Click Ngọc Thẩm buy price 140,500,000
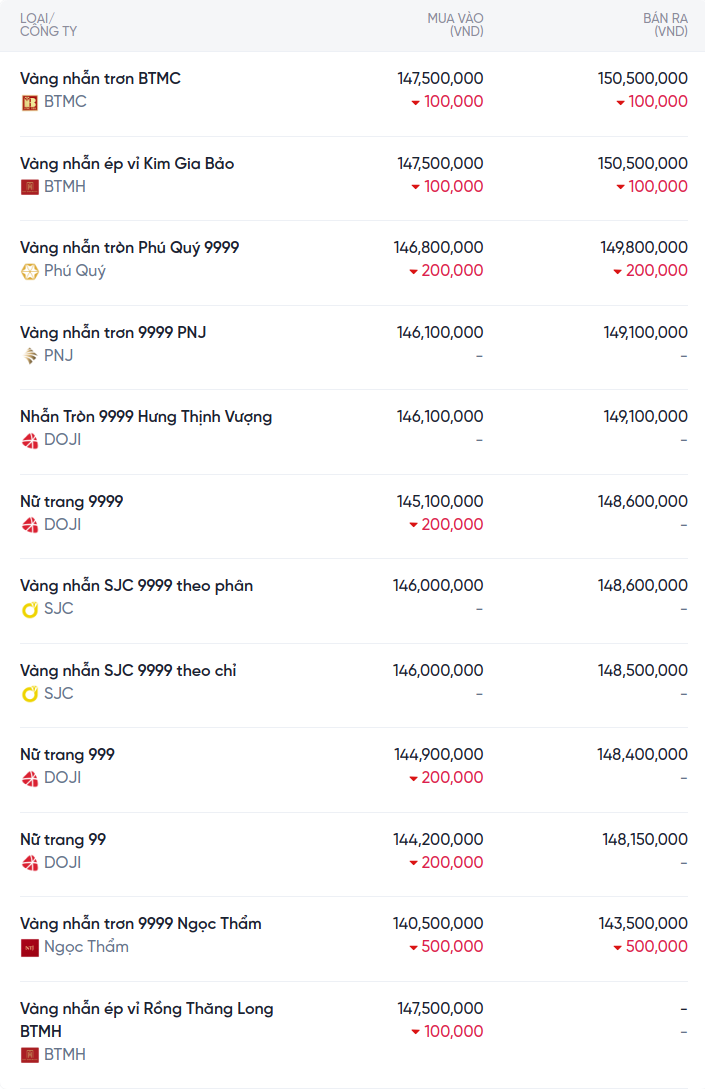 439,923
